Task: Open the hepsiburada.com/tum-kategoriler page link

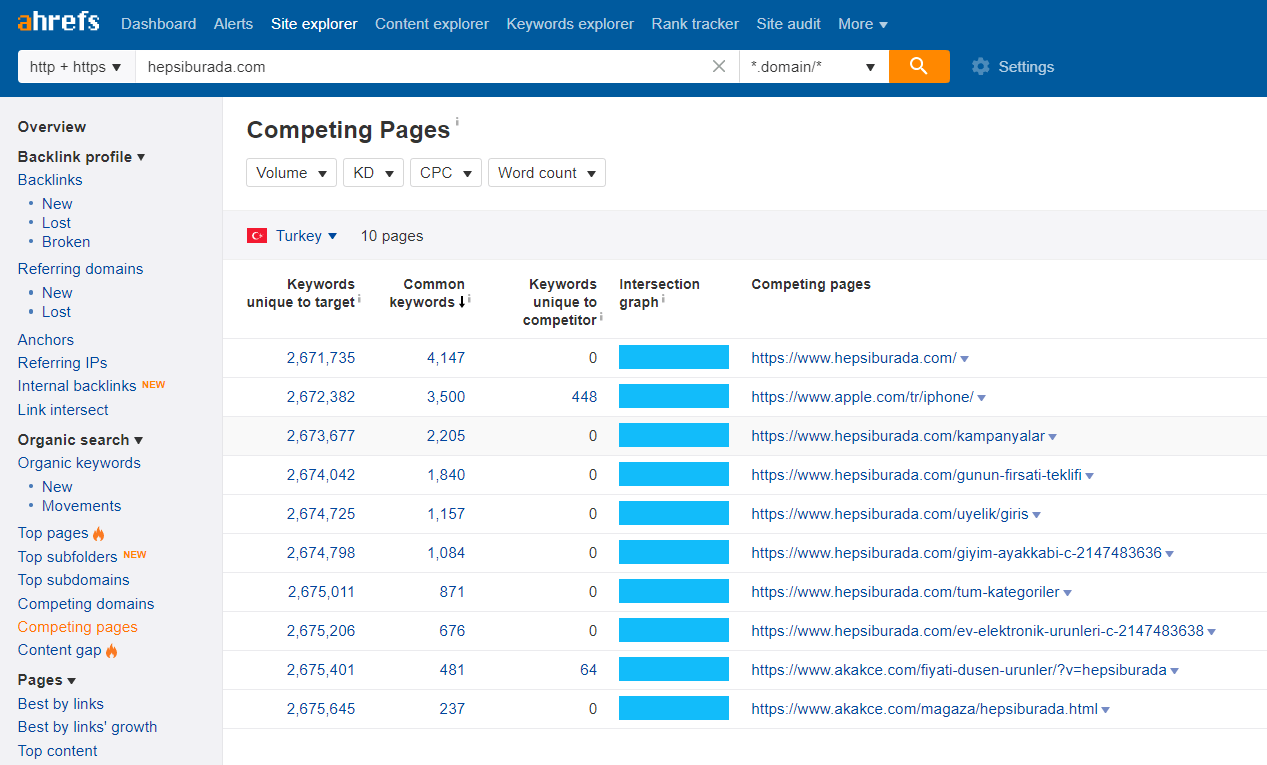Action: coord(905,592)
